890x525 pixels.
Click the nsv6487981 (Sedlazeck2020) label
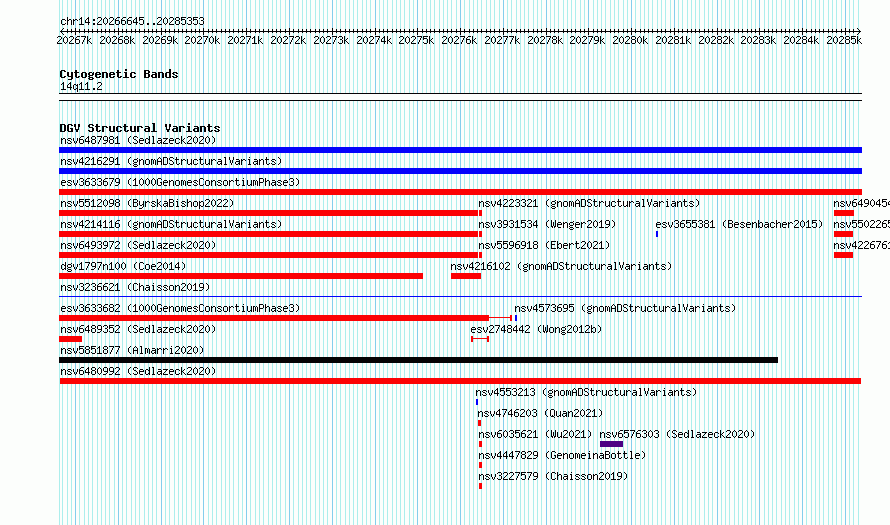pos(138,140)
